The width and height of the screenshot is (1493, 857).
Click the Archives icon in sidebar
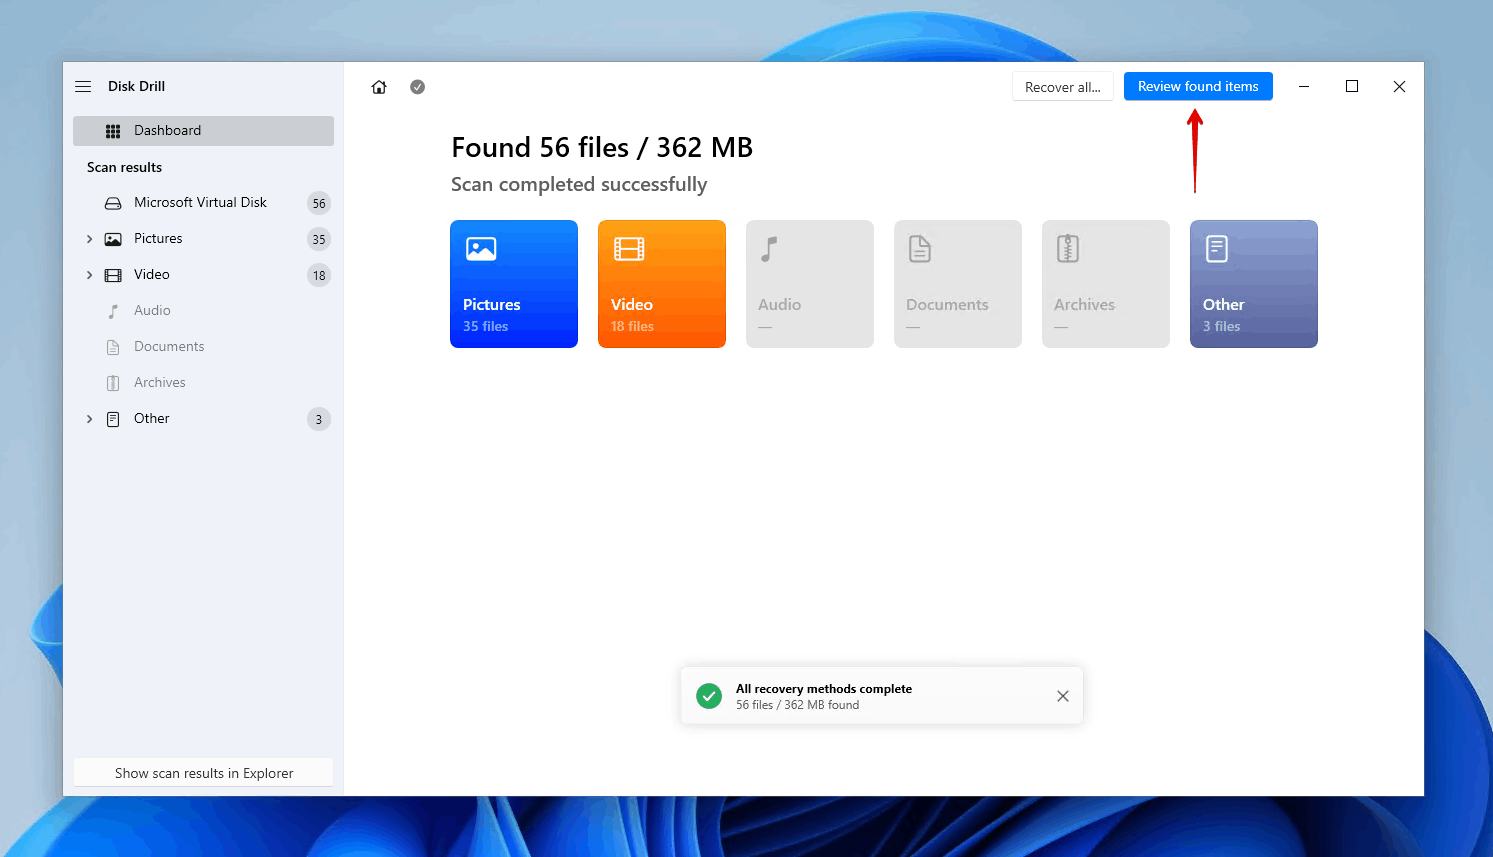click(113, 383)
